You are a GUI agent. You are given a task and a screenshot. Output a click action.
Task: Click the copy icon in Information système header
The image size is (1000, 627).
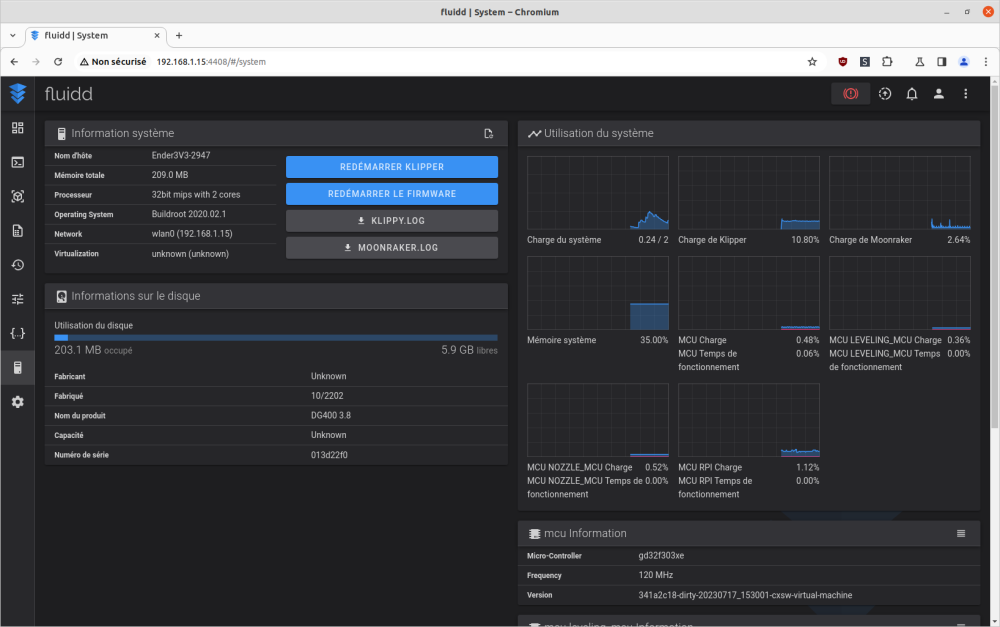coord(489,133)
